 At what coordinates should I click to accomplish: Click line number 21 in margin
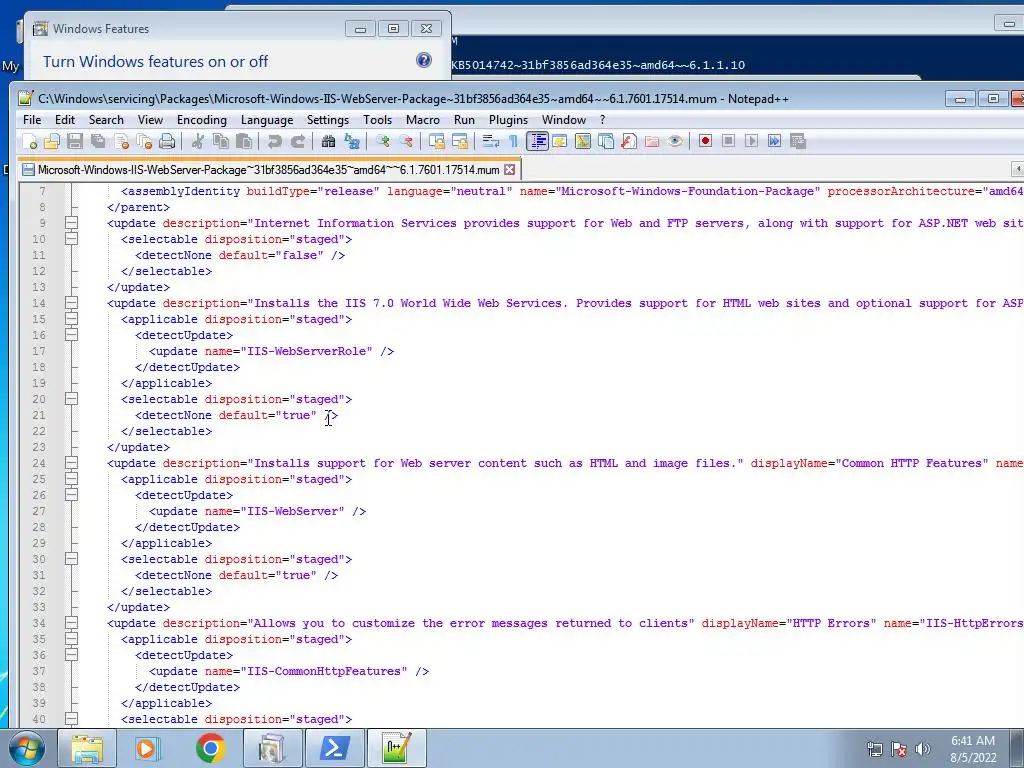[39, 415]
